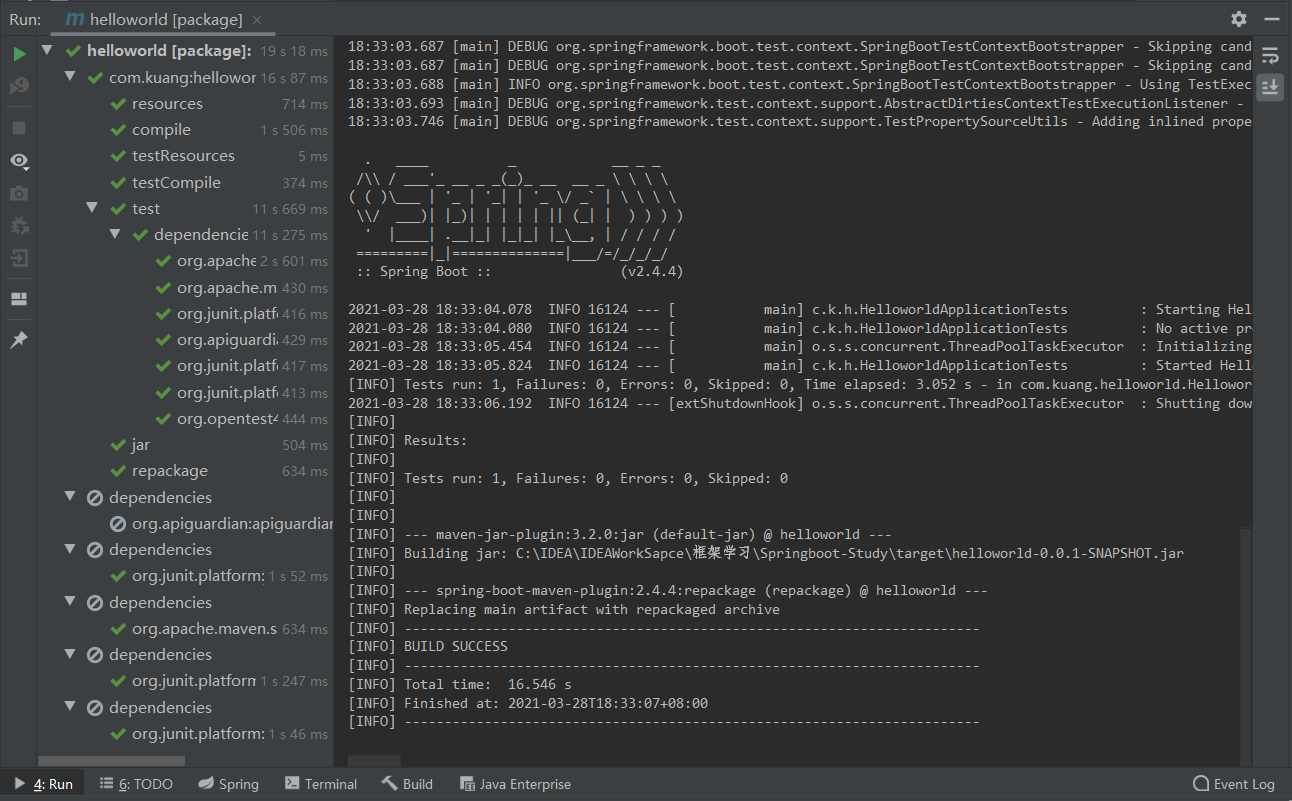
Task: Collapse dependencies node above org.apache.maven.s
Action: tap(70, 602)
